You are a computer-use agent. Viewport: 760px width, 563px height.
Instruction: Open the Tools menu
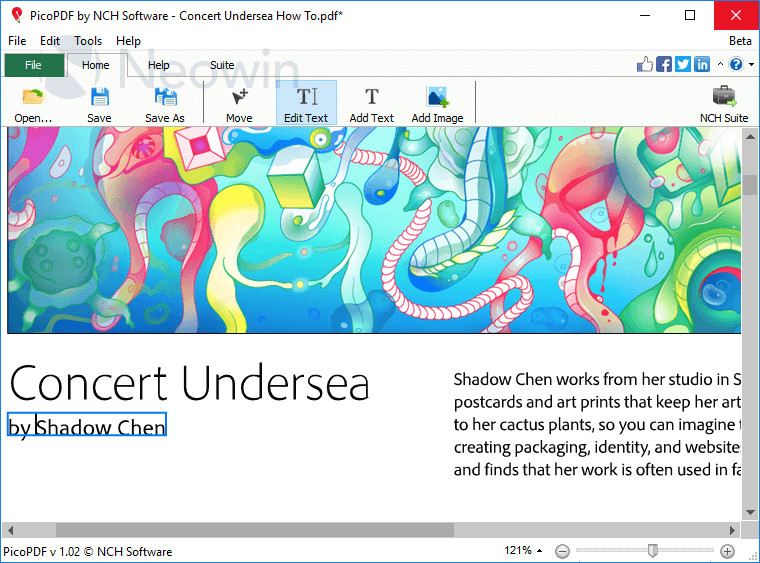(x=88, y=41)
